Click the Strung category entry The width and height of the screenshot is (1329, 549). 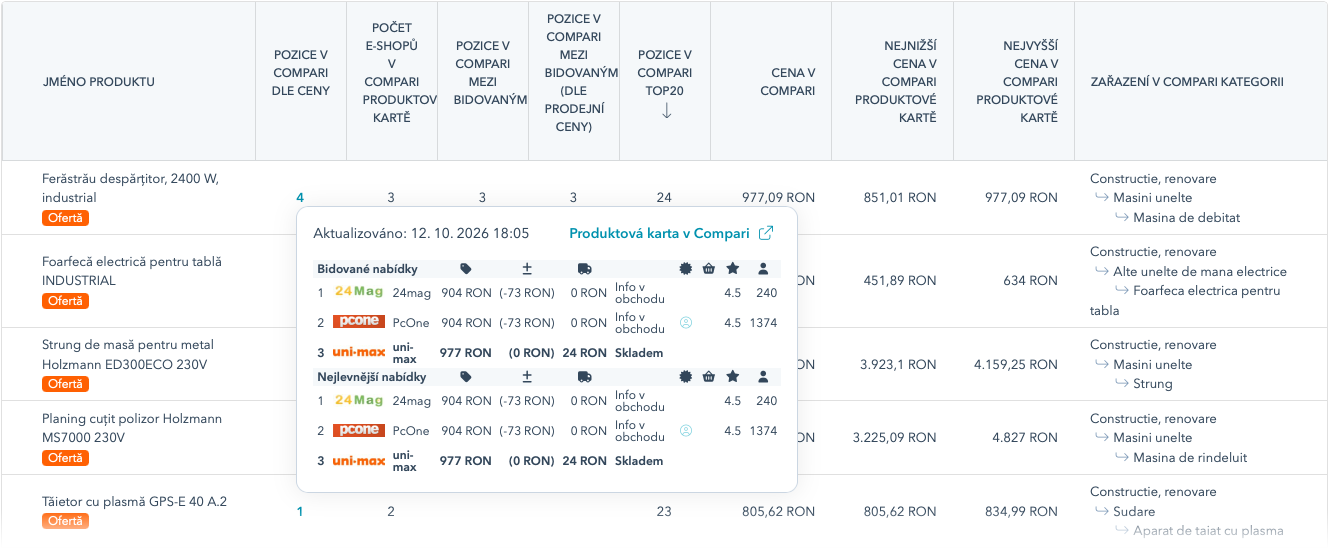[1153, 384]
